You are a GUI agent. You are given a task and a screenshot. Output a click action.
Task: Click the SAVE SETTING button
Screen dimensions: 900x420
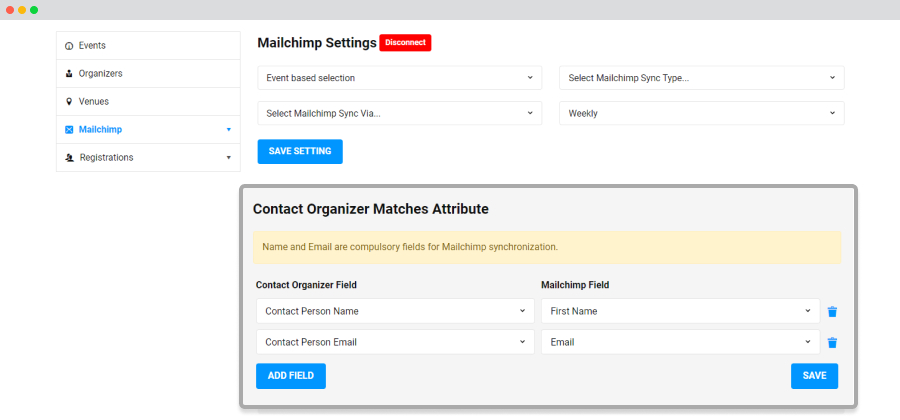pos(300,151)
